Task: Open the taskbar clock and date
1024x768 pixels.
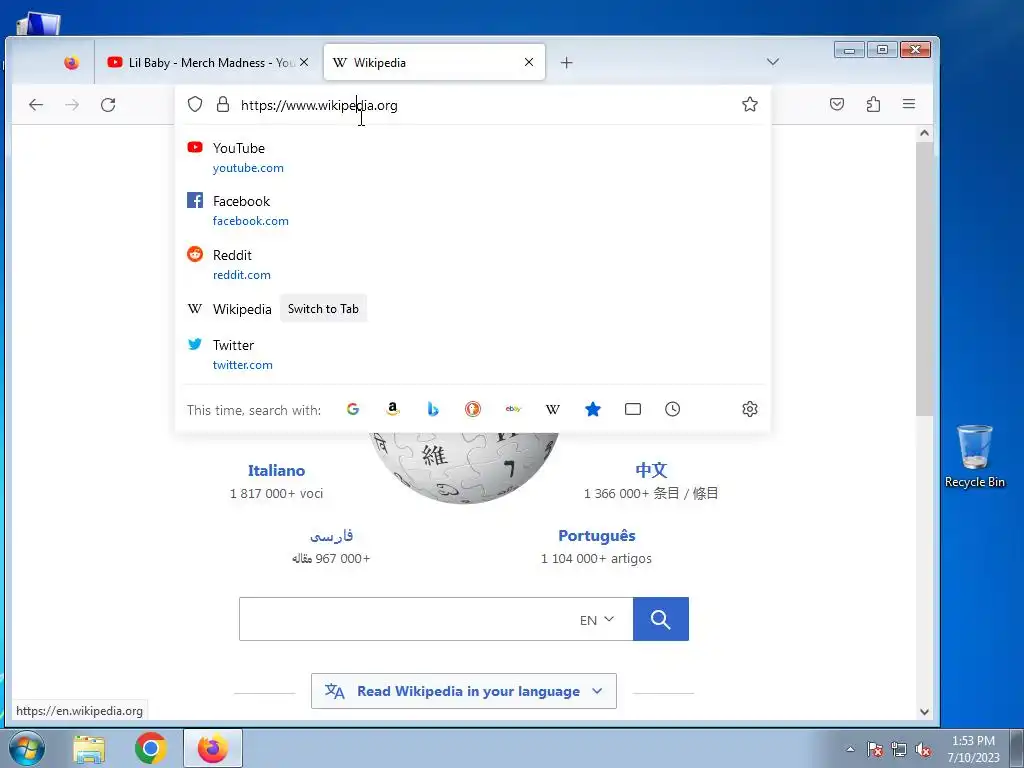Action: pyautogui.click(x=973, y=749)
